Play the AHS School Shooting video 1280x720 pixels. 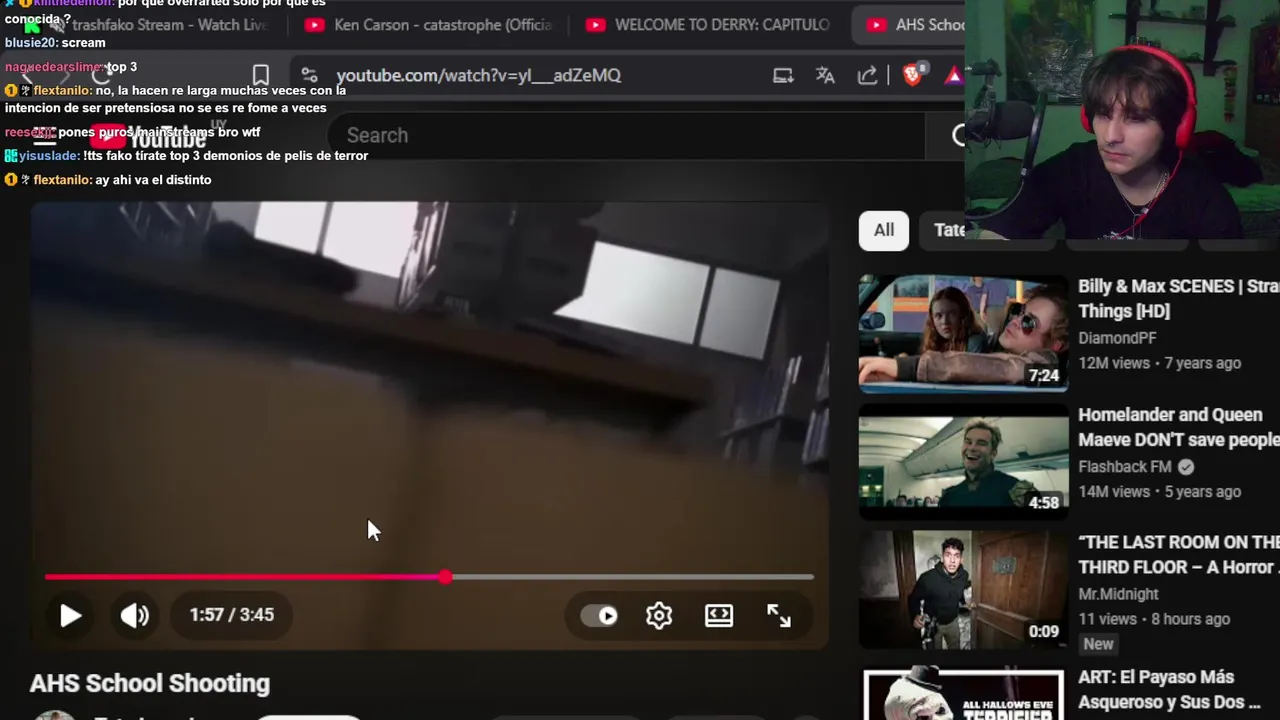(x=70, y=615)
